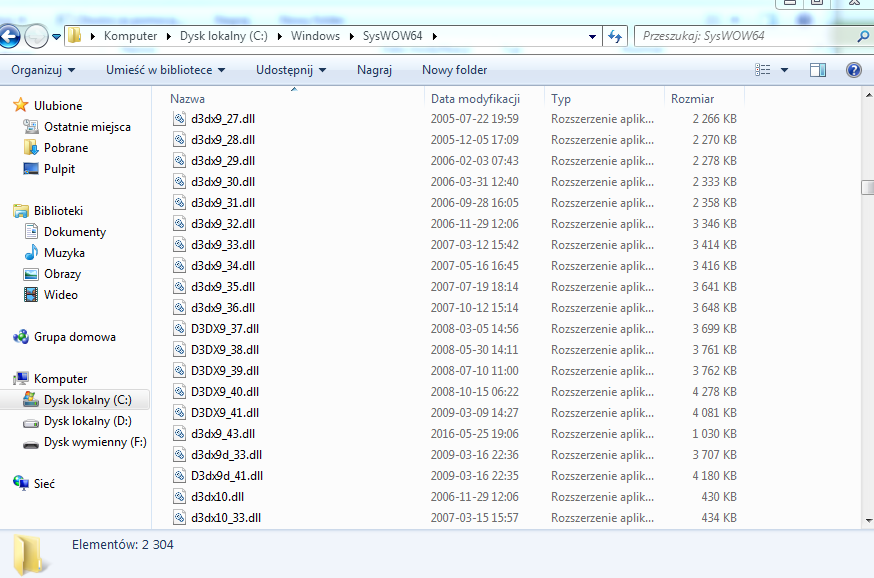
Task: Click the d3dx9_34.dll file icon
Action: pos(179,266)
